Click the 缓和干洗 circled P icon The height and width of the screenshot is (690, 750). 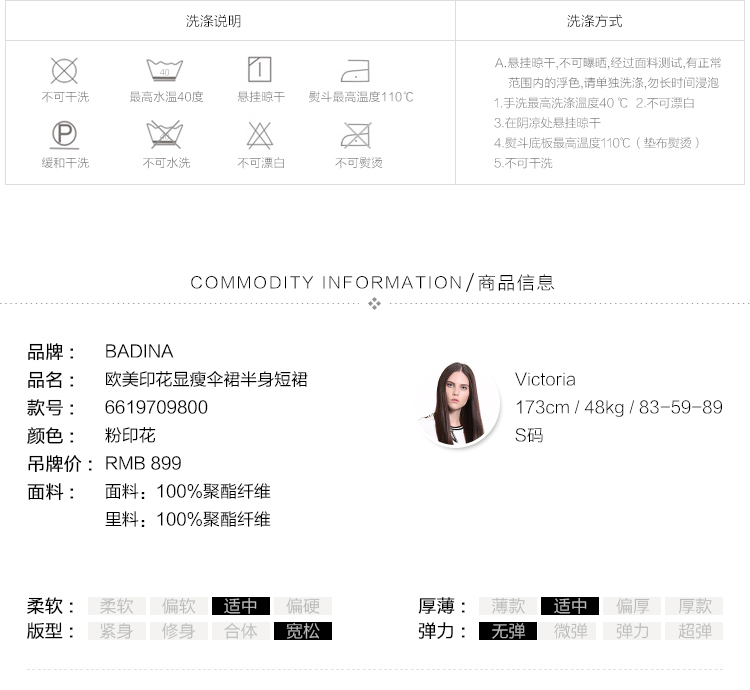pos(65,134)
